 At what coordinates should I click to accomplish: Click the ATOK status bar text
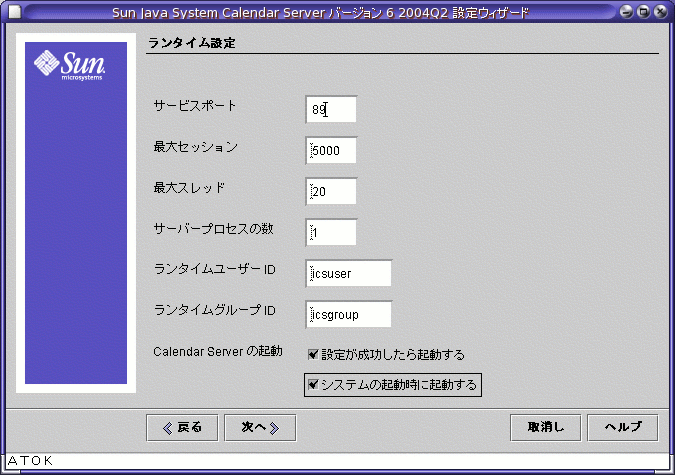pos(30,461)
